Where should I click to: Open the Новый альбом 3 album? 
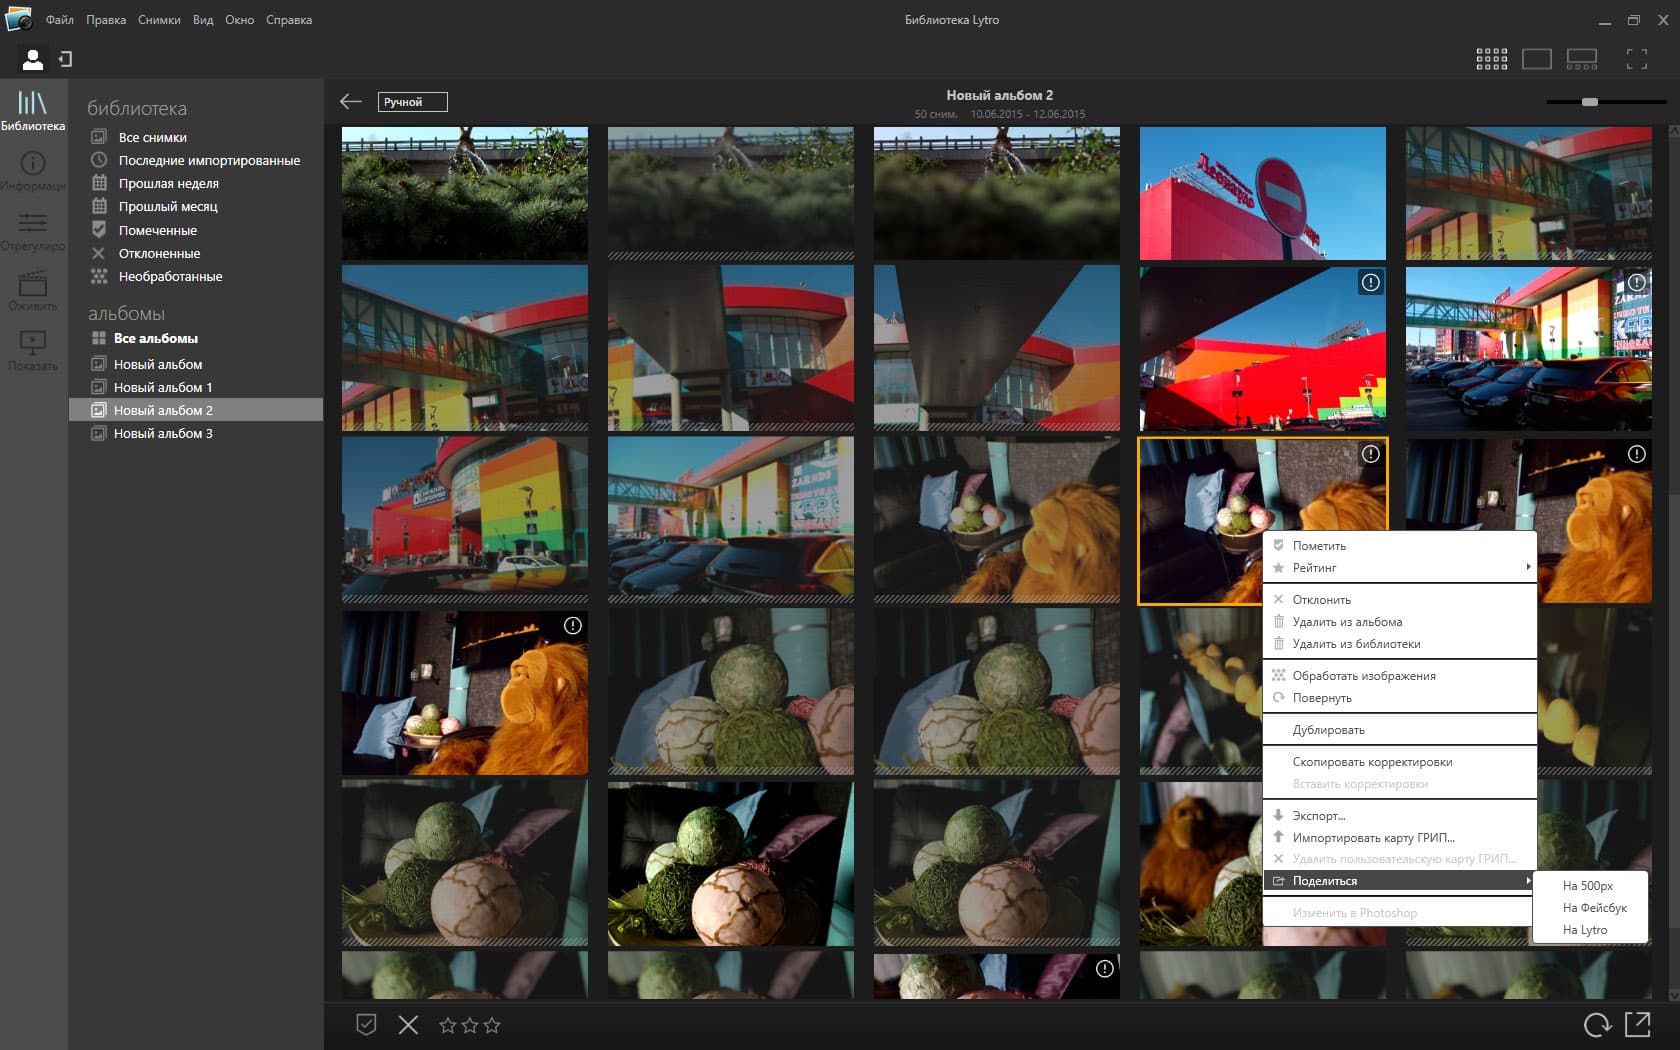pyautogui.click(x=163, y=434)
